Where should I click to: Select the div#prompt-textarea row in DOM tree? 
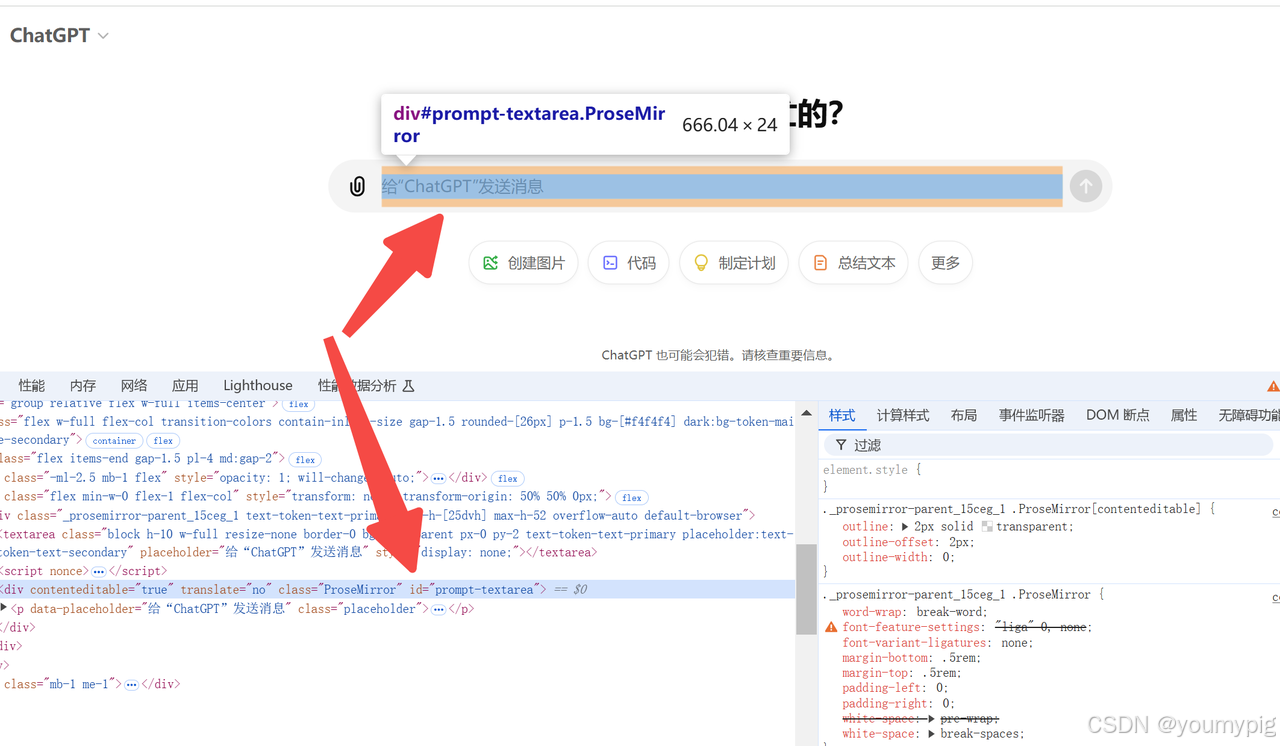pos(397,590)
